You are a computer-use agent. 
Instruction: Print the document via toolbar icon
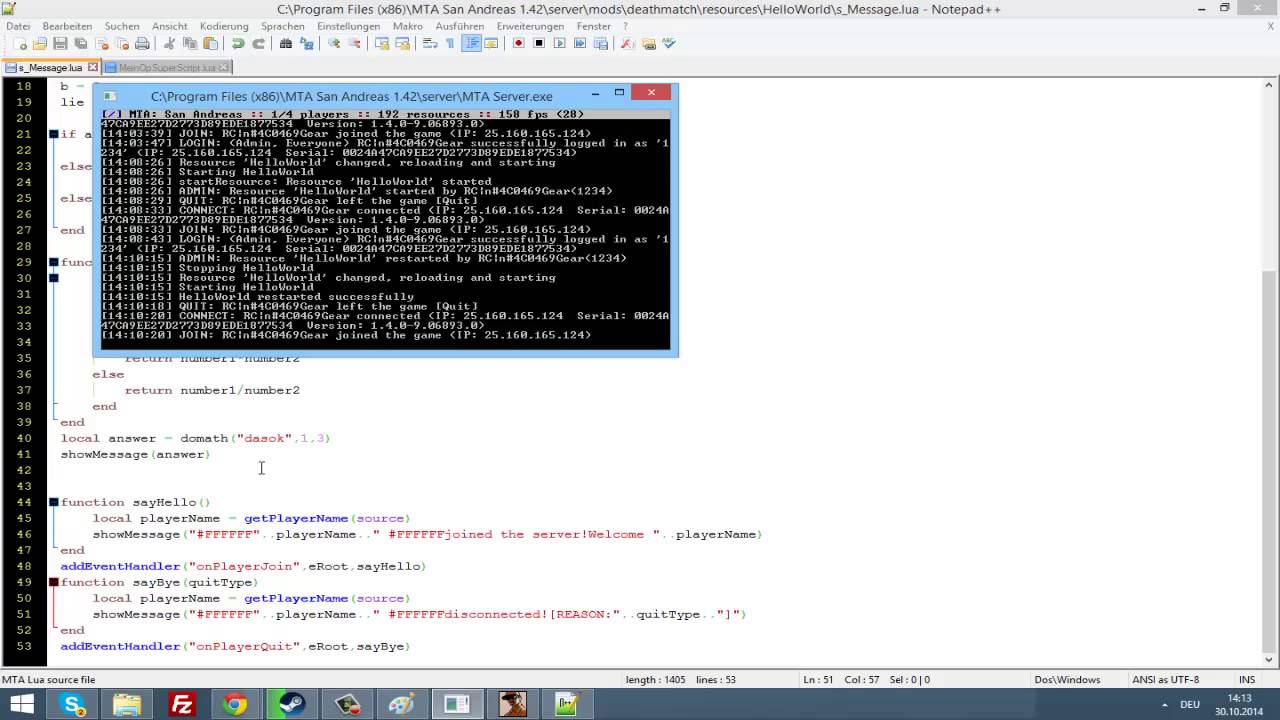142,44
